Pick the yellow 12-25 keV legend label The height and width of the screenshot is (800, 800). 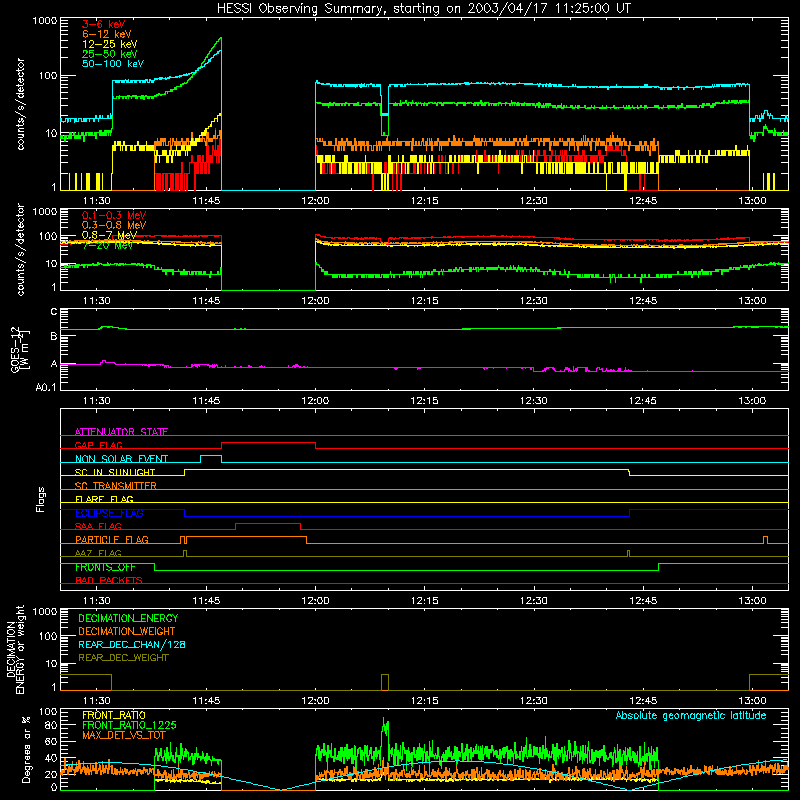(110, 44)
